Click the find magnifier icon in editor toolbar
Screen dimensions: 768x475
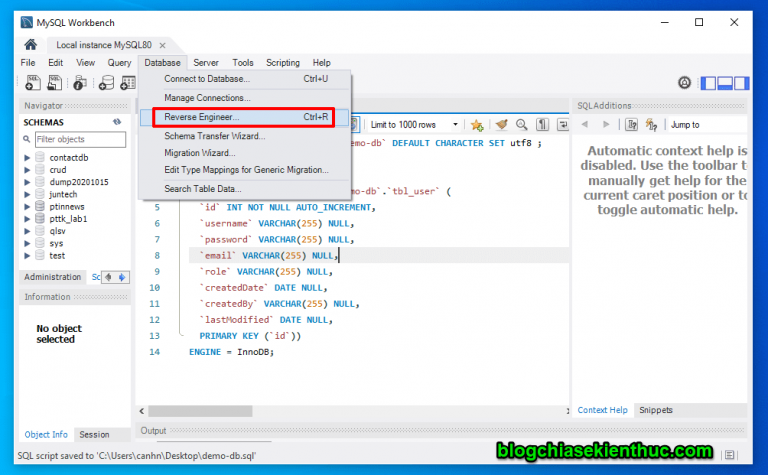pyautogui.click(x=521, y=125)
